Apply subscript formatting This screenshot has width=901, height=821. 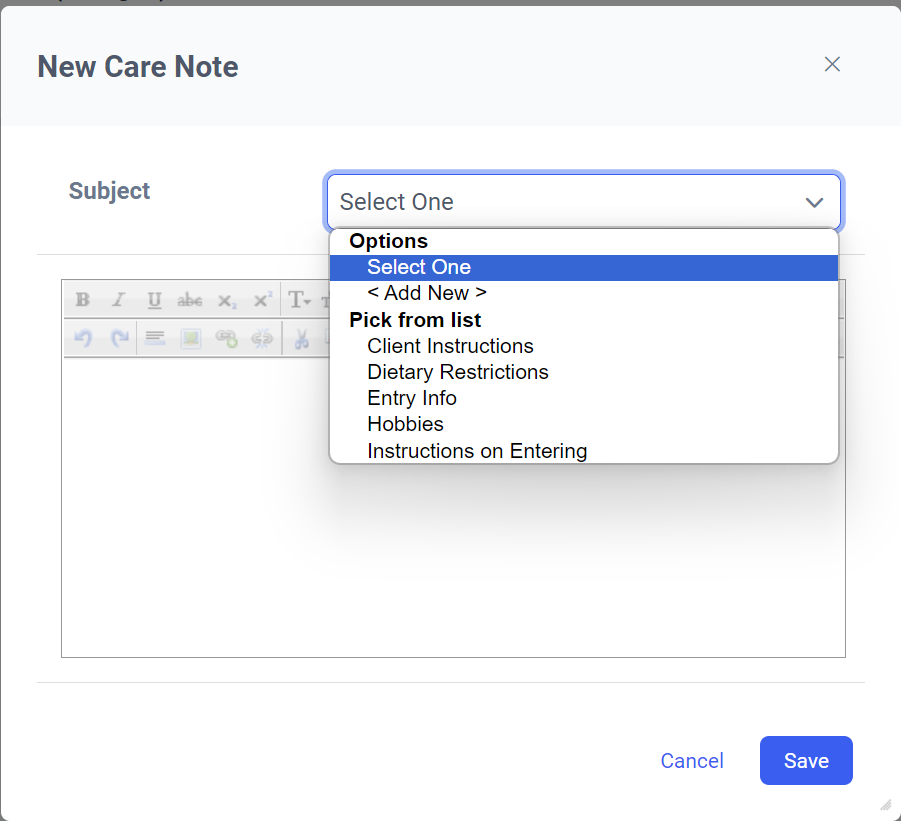(226, 299)
